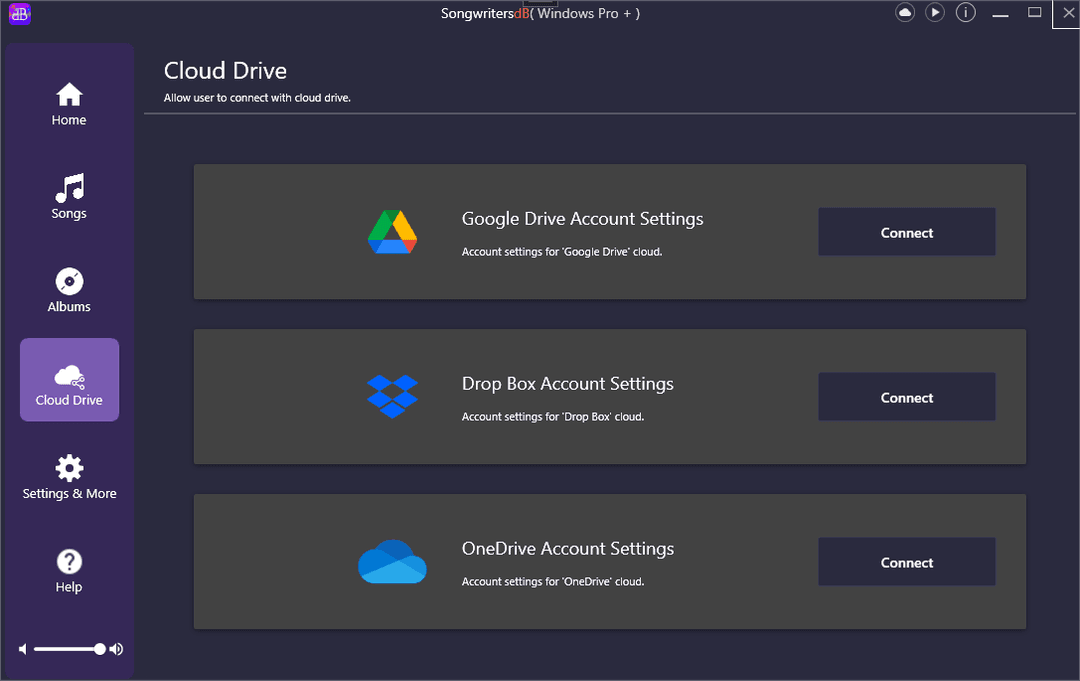
Task: Click the loud speaker icon beside slider
Action: click(116, 649)
